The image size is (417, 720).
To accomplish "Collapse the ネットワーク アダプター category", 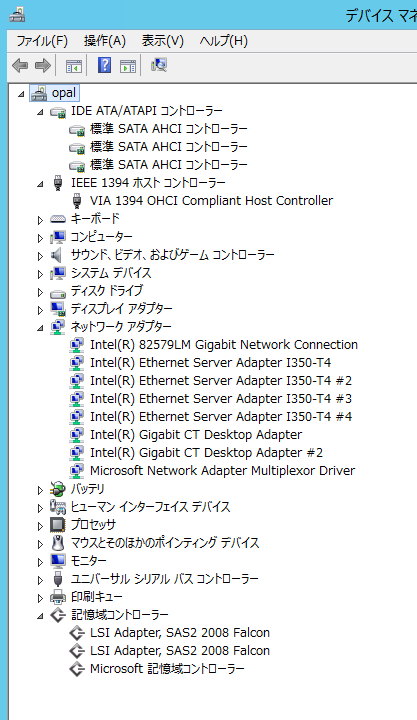I will click(x=40, y=328).
